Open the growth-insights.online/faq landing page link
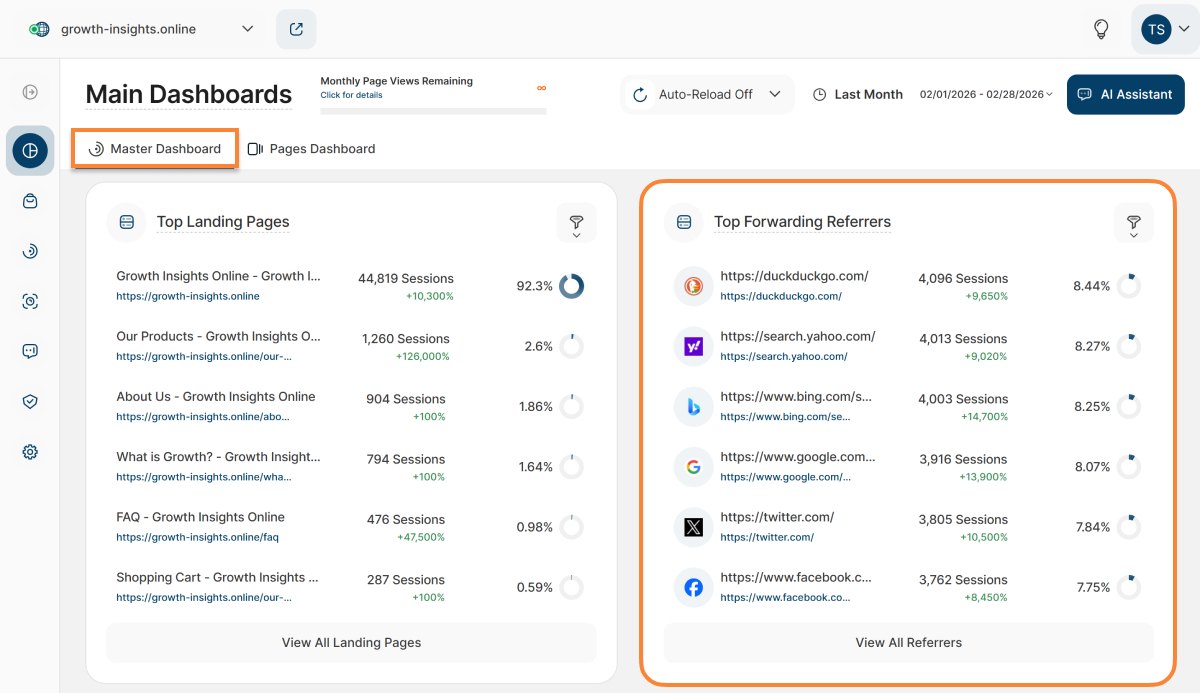Image resolution: width=1200 pixels, height=693 pixels. pos(197,537)
